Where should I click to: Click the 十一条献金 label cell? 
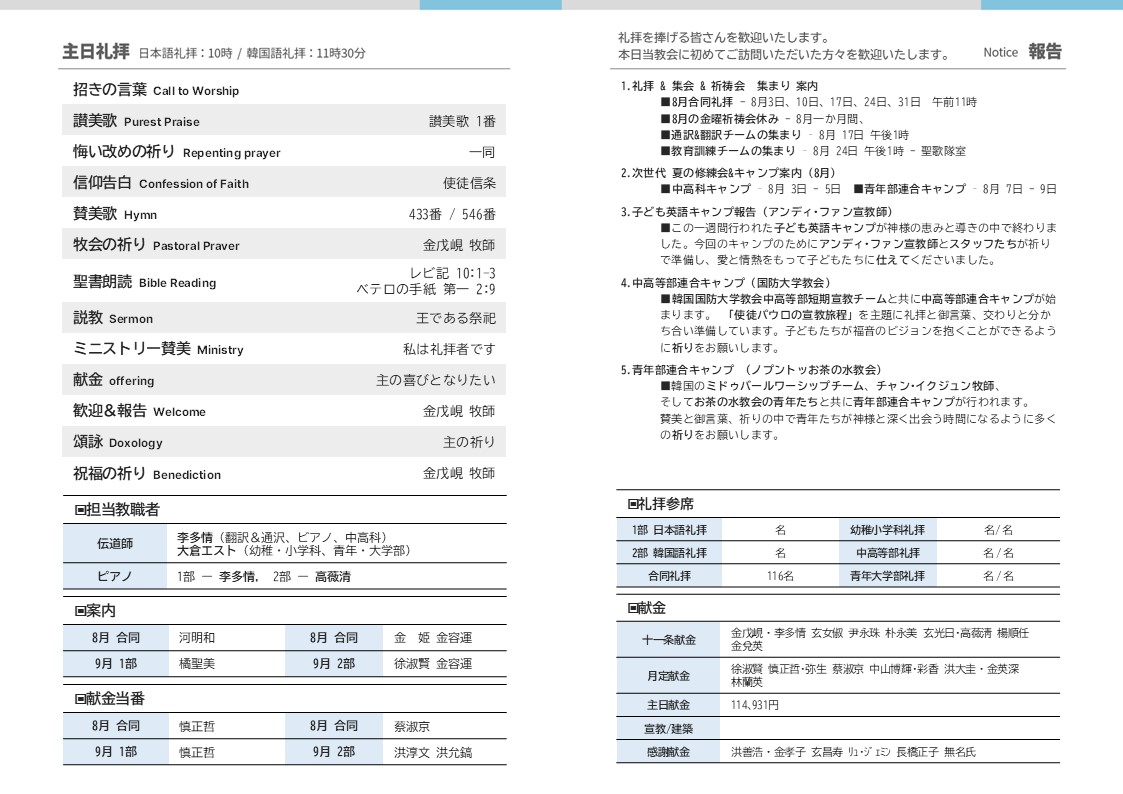click(x=669, y=640)
